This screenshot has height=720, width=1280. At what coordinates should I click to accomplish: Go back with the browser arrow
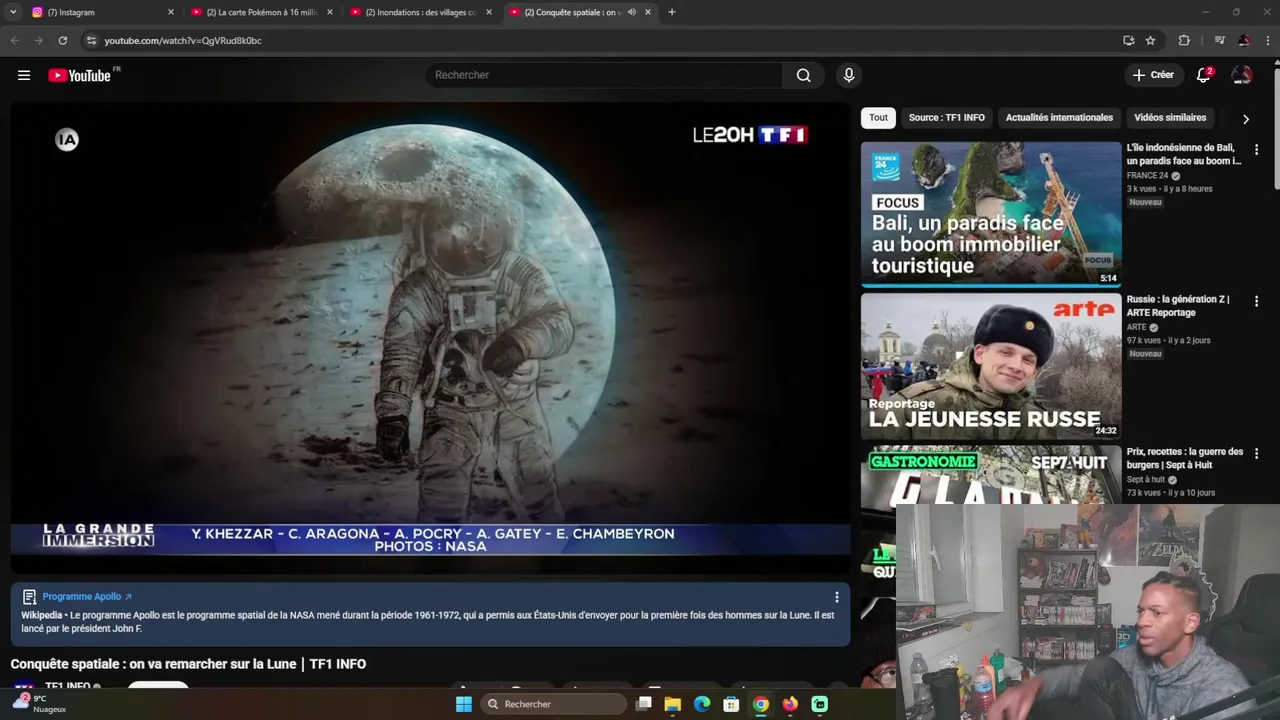14,40
